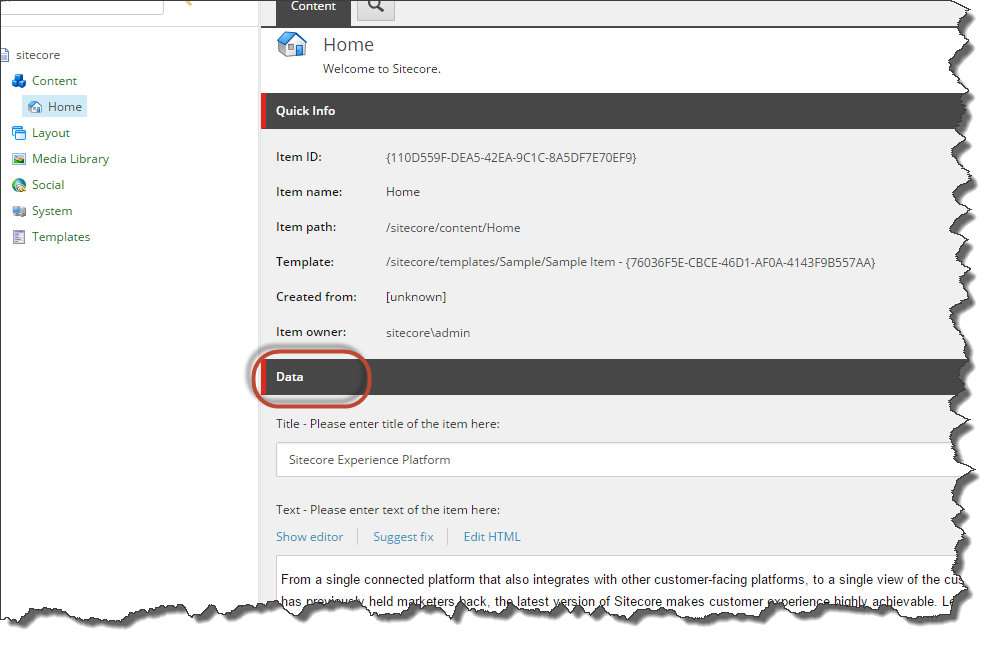Click the Content cubes icon
The width and height of the screenshot is (996, 645).
(19, 81)
